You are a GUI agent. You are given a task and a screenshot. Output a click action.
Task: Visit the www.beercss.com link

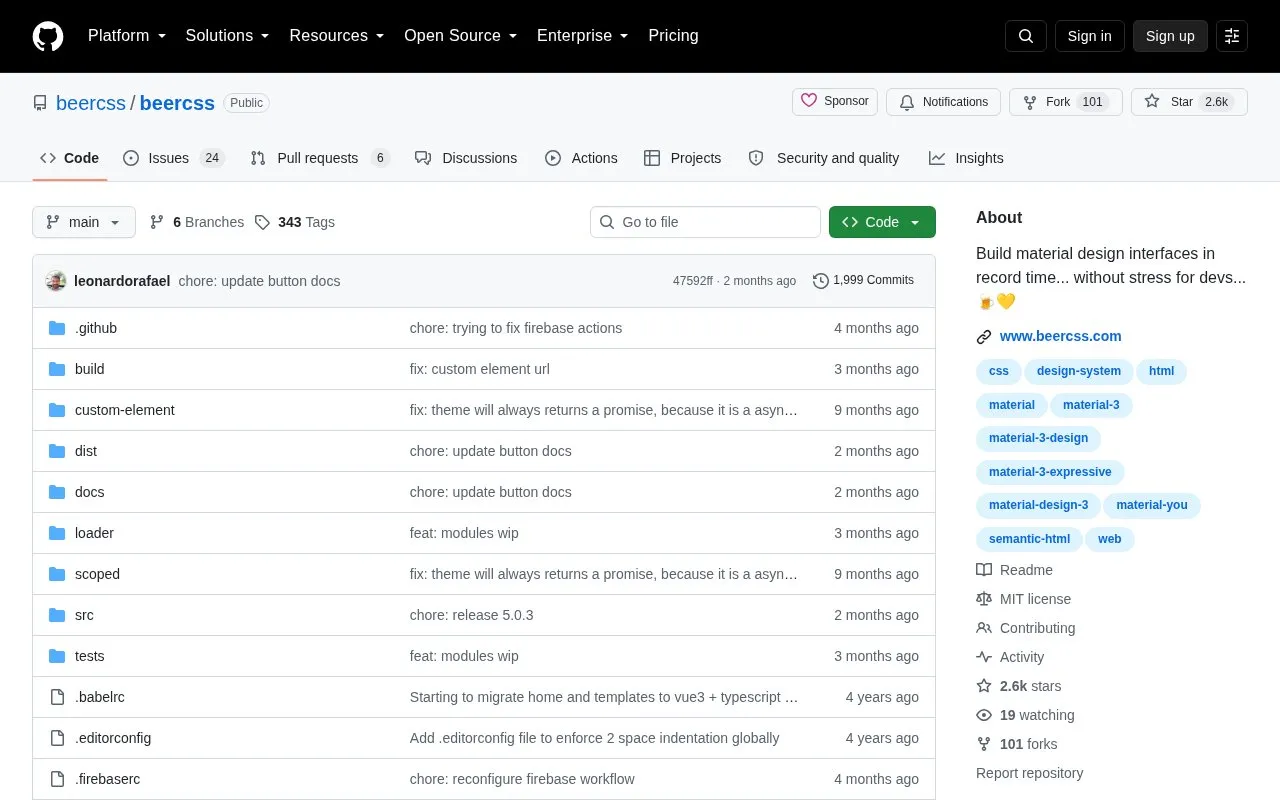[x=1060, y=336]
